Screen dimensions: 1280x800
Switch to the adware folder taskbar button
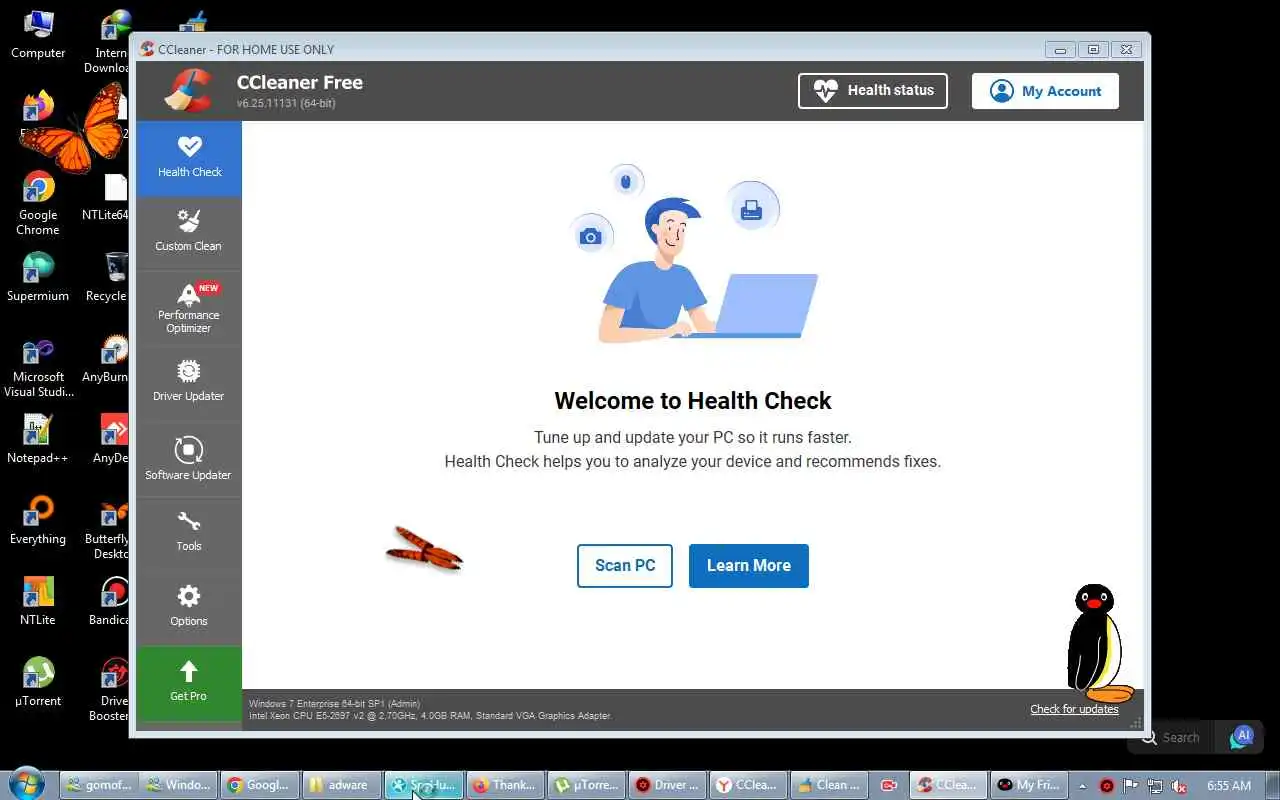coord(341,785)
